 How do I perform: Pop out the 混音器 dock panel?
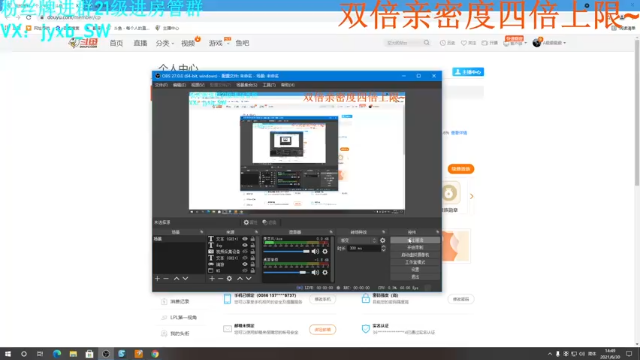331,232
